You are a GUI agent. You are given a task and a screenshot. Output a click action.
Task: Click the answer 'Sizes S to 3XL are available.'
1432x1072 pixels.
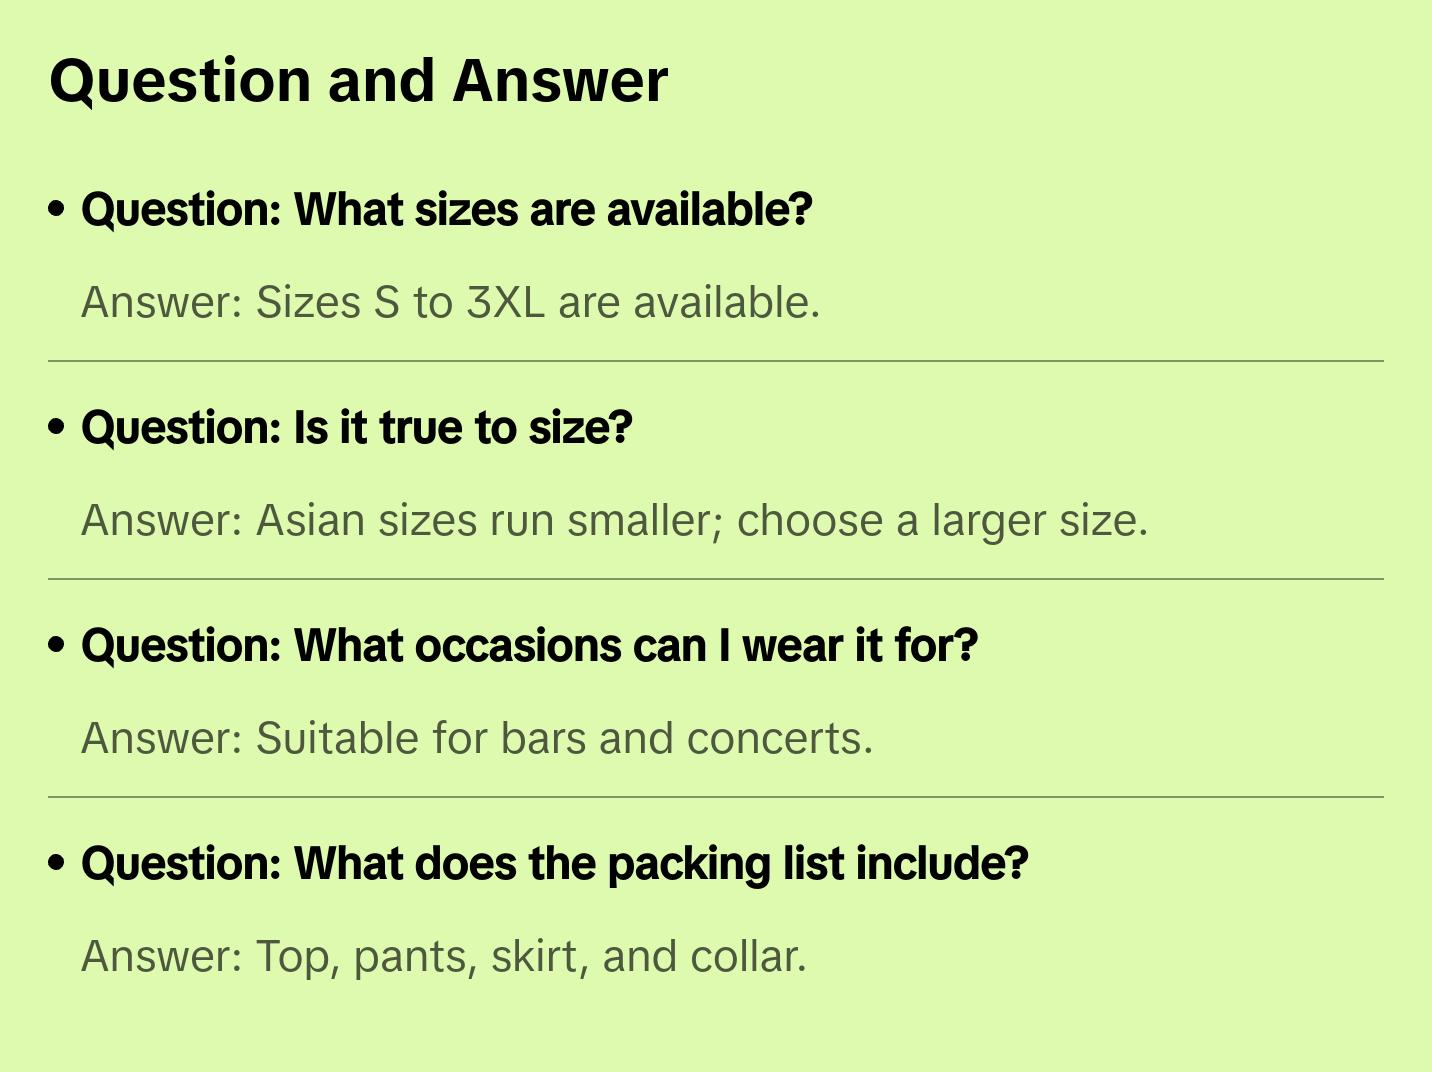click(x=450, y=302)
